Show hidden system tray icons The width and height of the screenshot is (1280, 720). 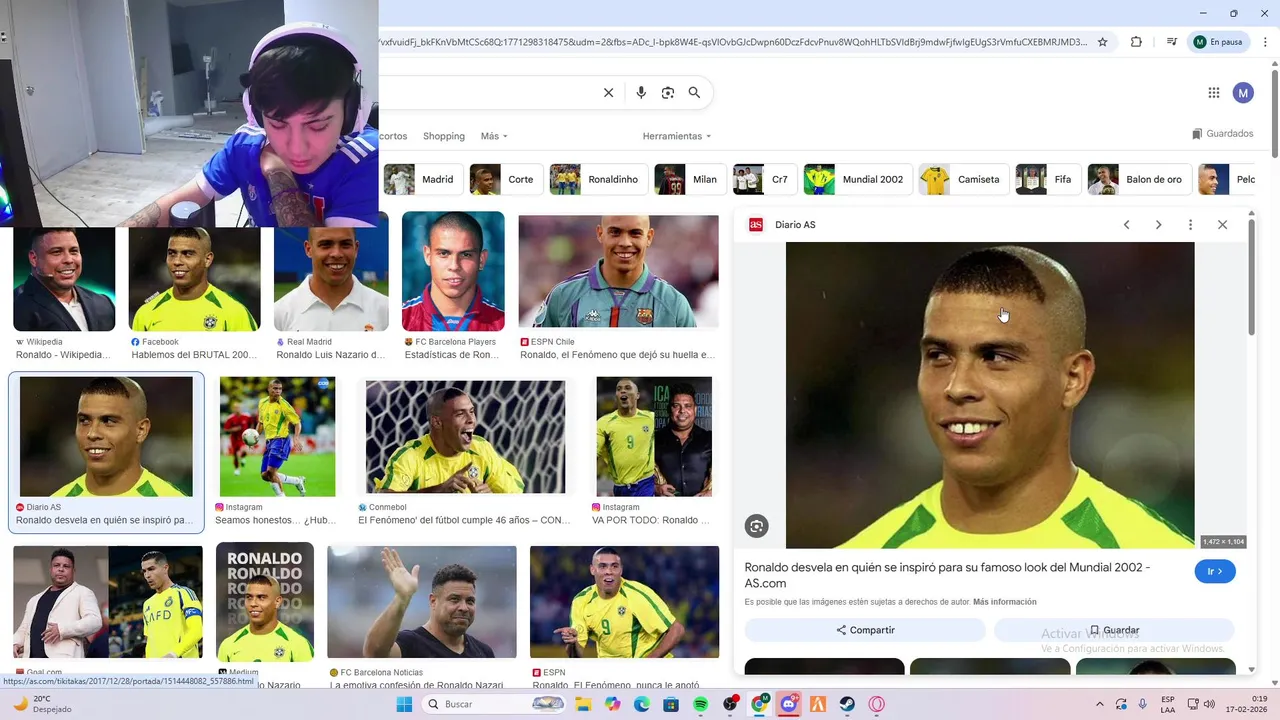1100,704
